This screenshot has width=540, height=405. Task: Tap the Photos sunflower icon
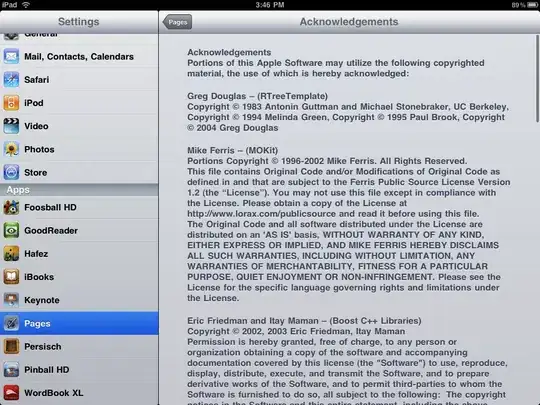tap(11, 149)
